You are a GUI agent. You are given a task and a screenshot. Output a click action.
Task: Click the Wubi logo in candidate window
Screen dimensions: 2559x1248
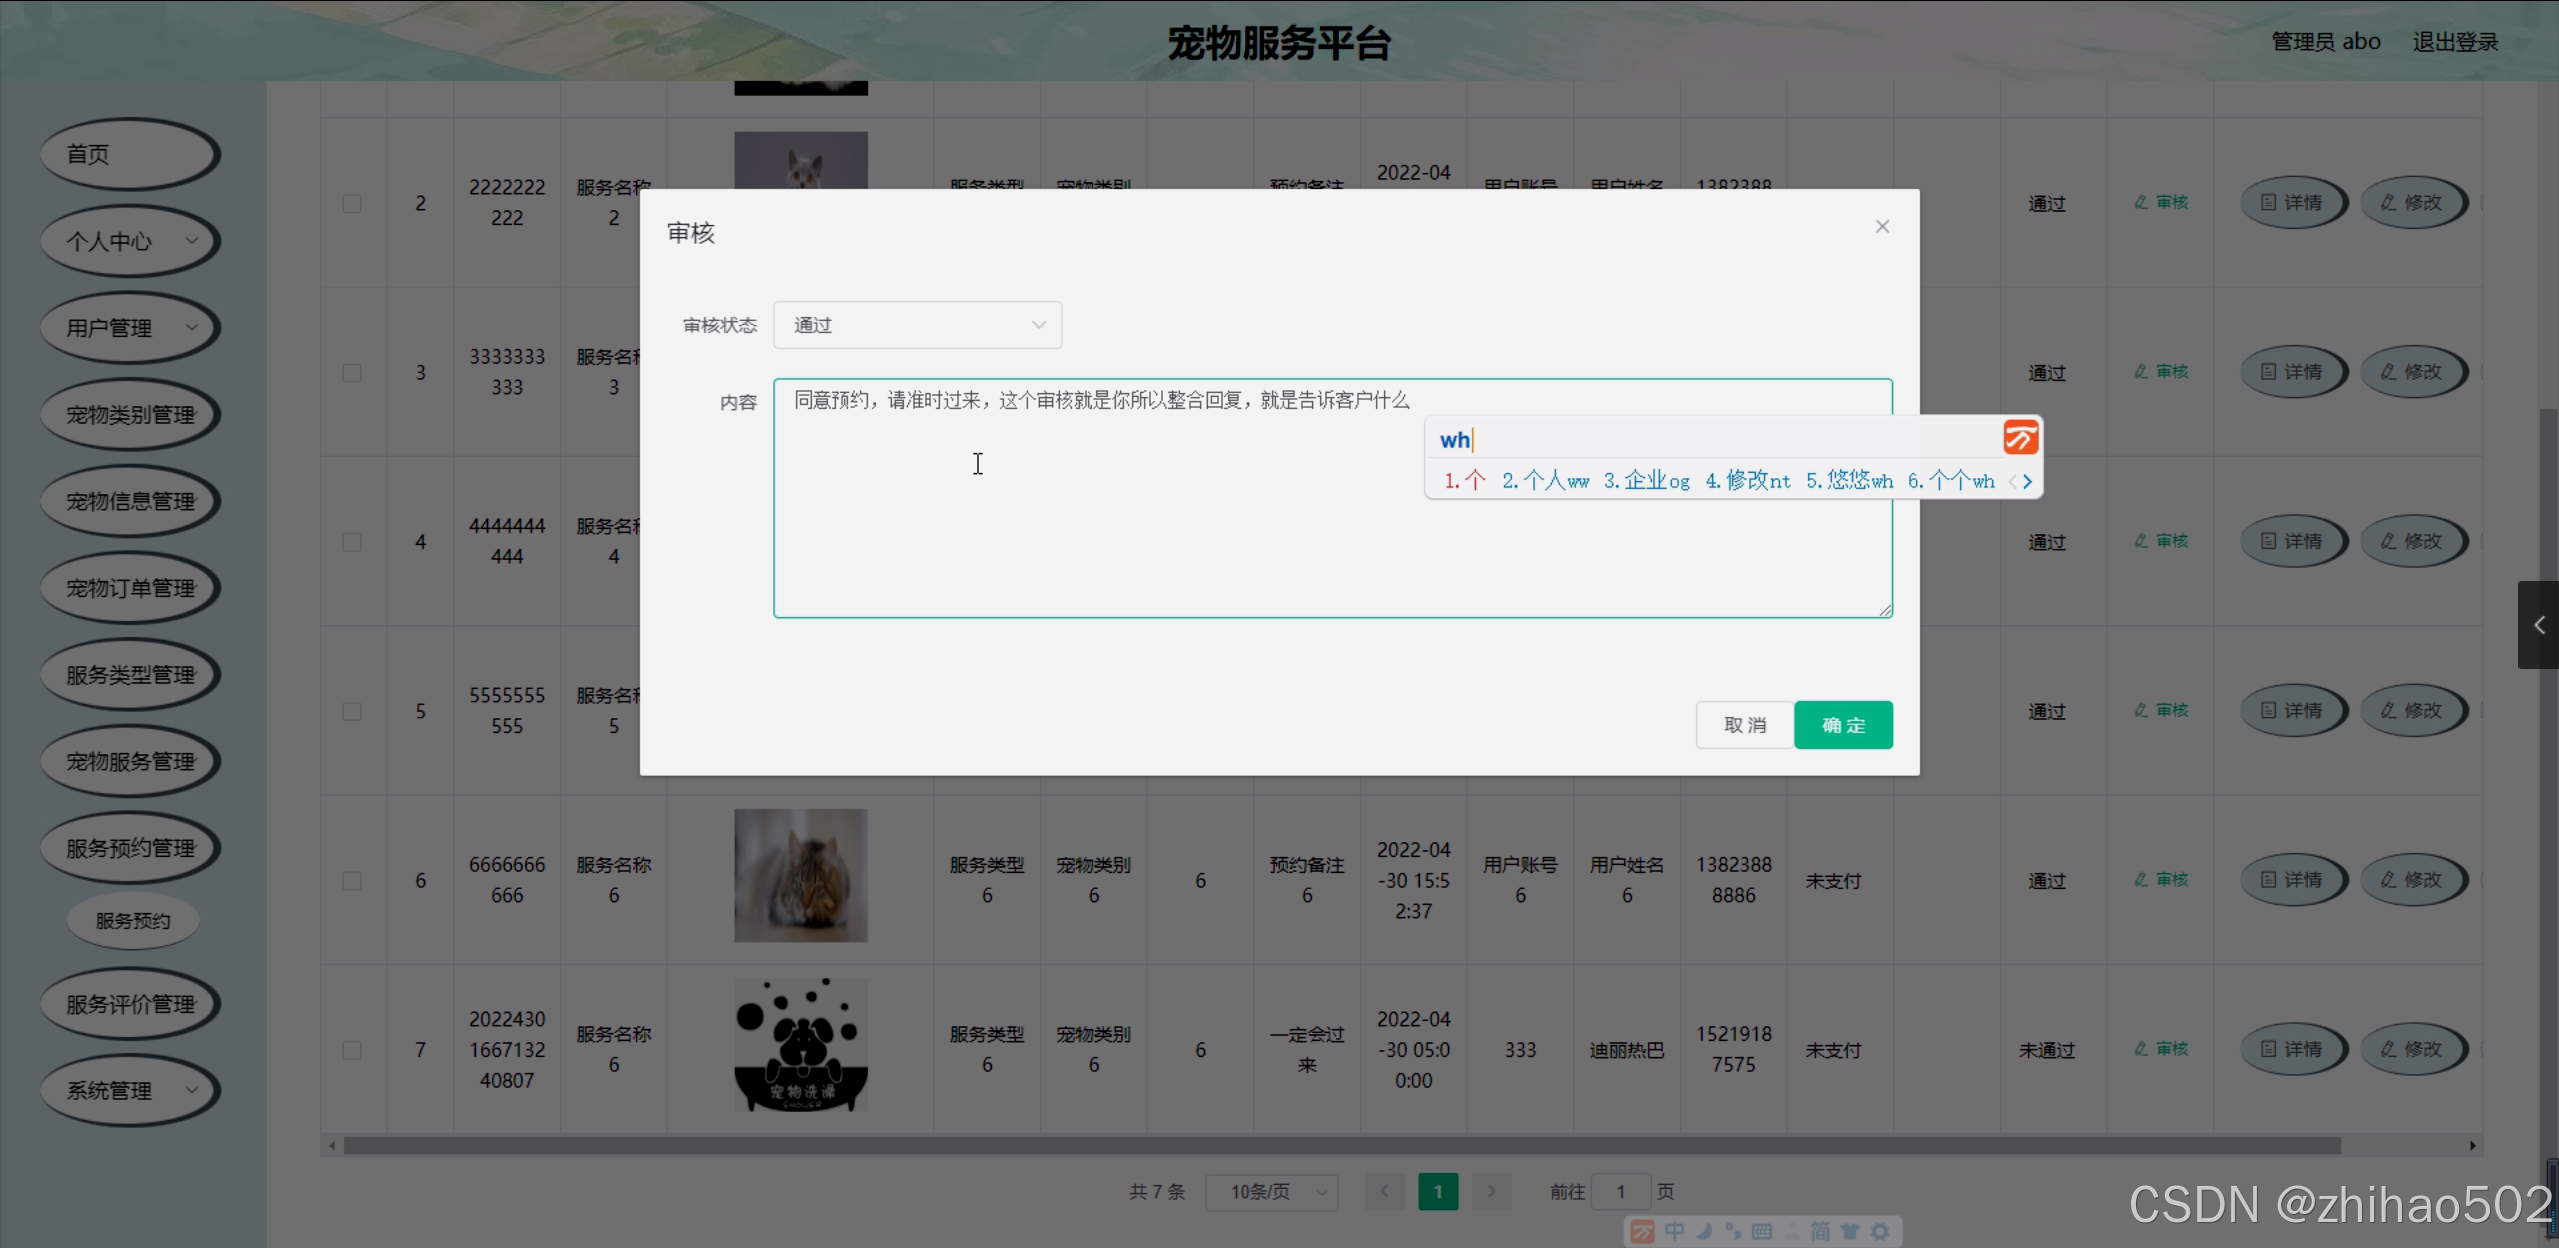(2020, 438)
